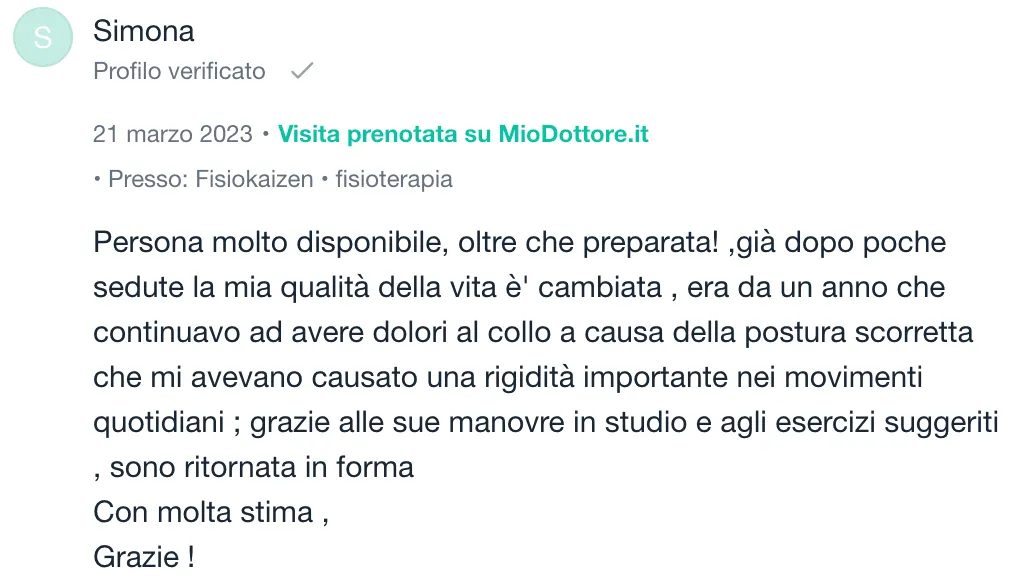Click review line starting 'Persona molto disponibile'
This screenshot has width=1027, height=588.
(519, 243)
